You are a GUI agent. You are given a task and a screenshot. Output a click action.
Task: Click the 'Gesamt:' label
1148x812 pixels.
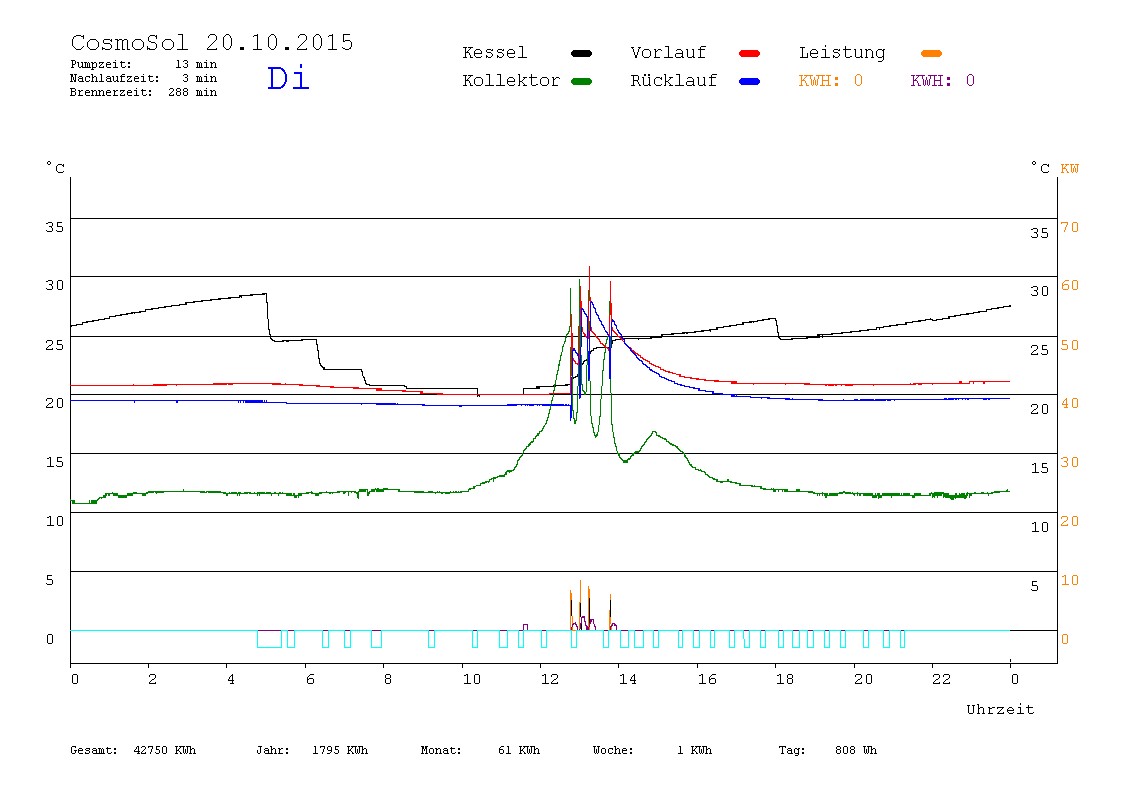[94, 750]
